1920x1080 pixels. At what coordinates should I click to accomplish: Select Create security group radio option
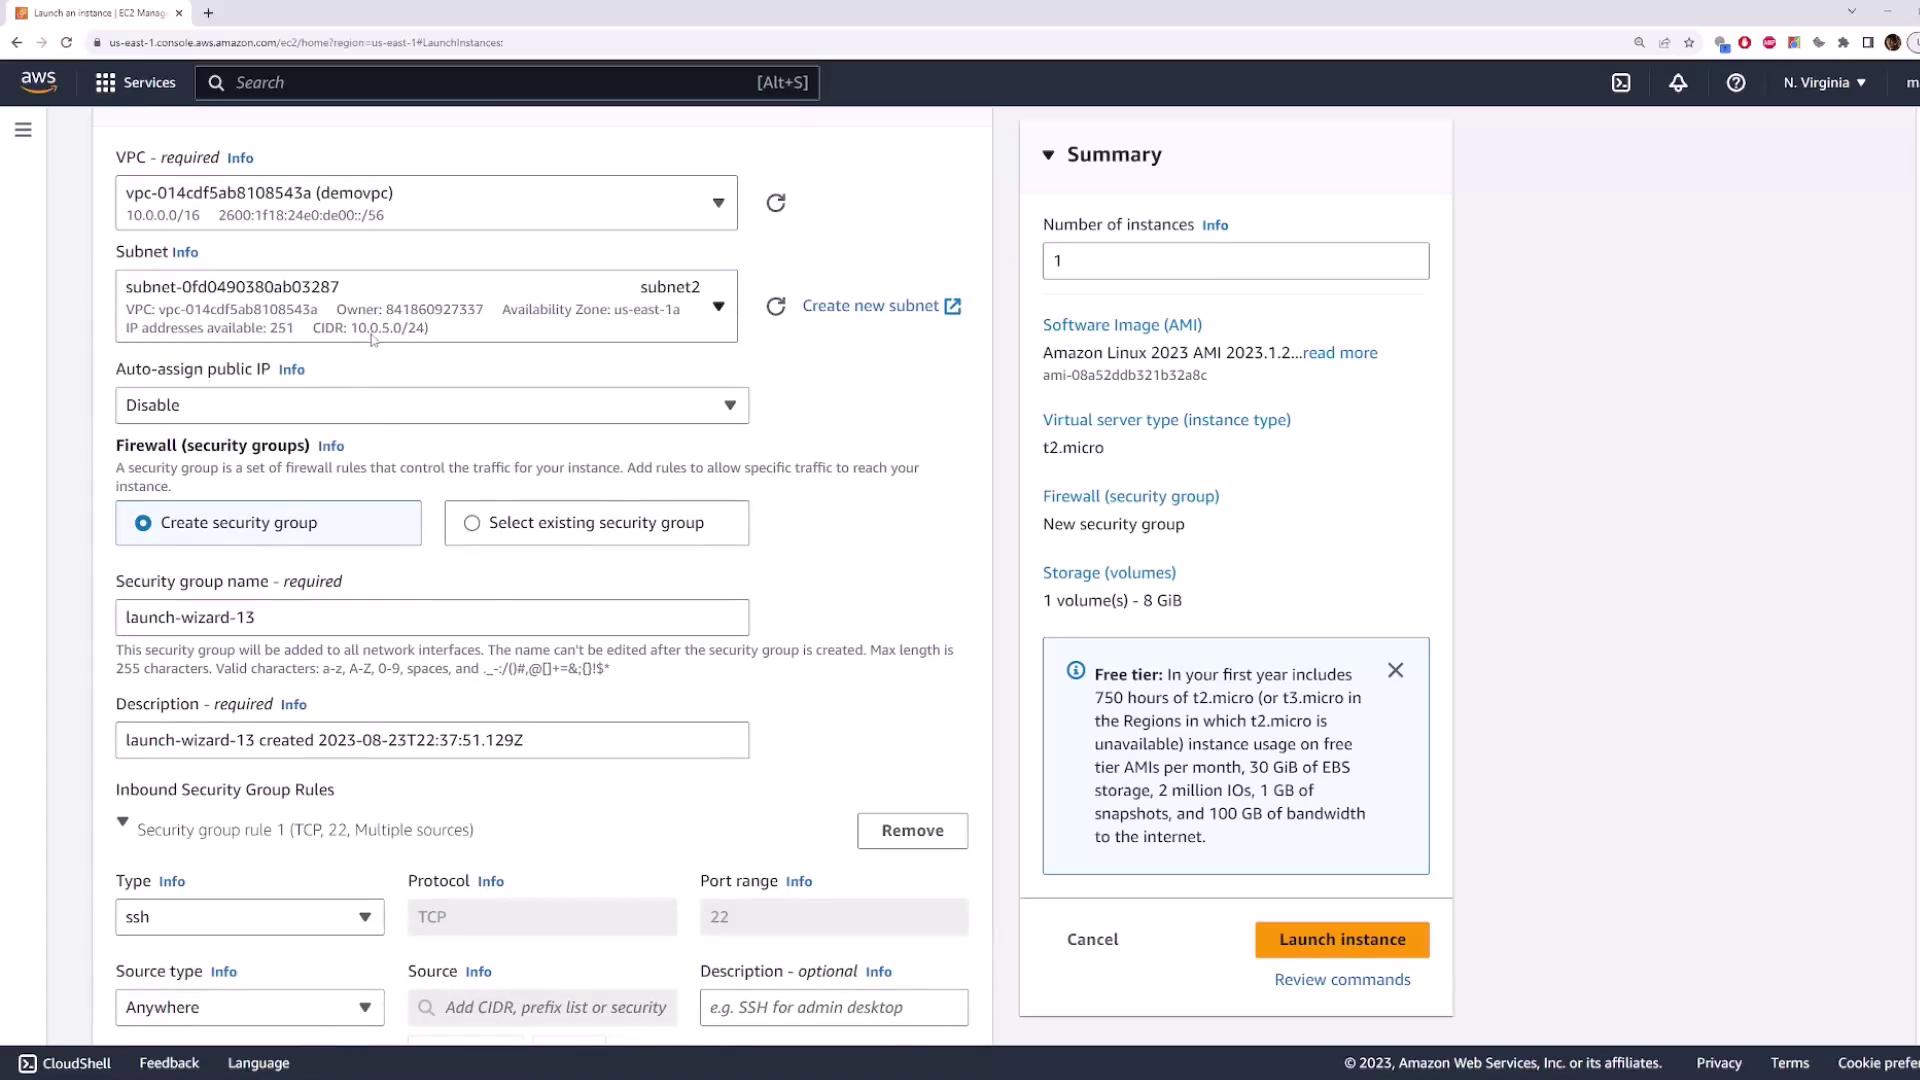(x=143, y=523)
